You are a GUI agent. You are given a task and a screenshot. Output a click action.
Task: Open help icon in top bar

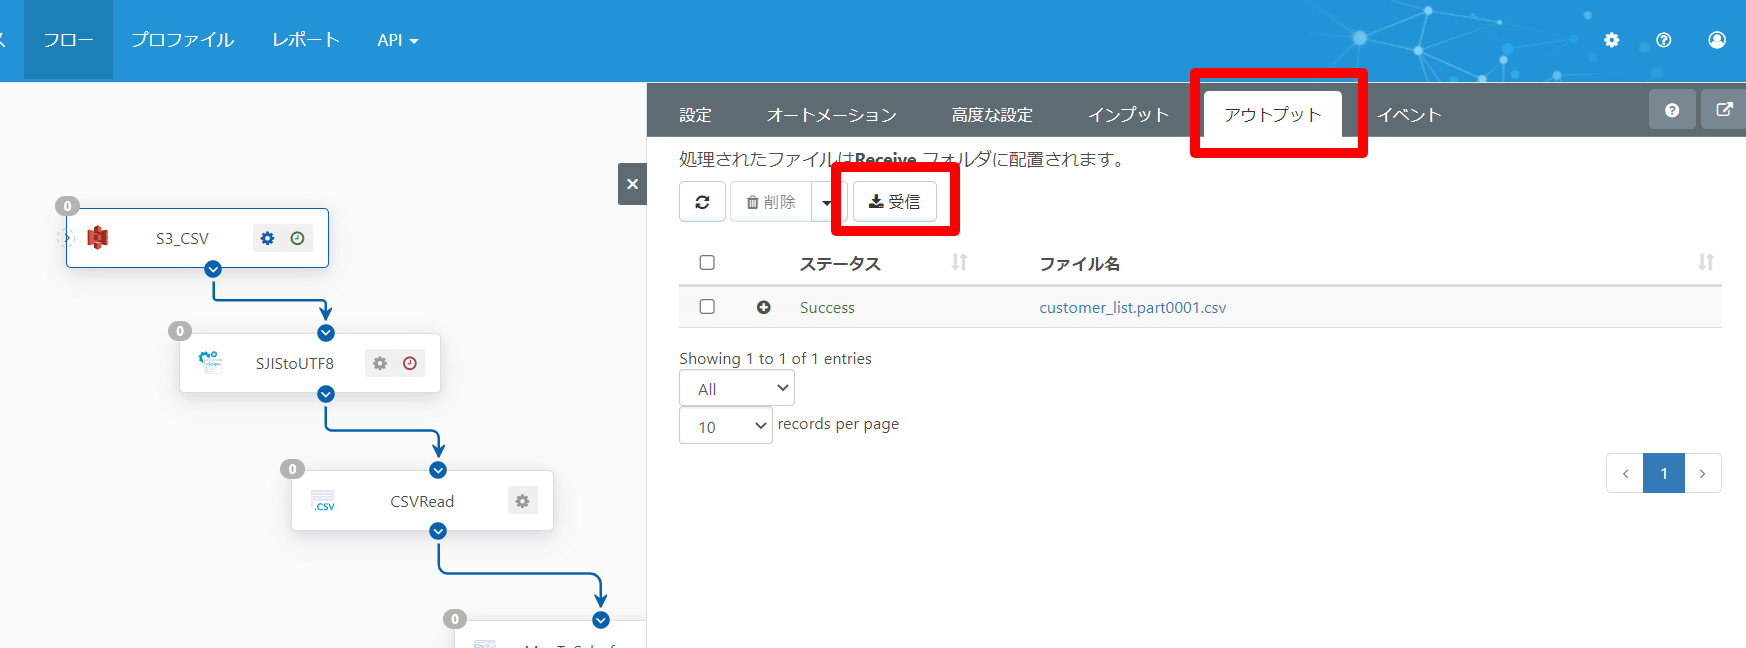[1664, 40]
